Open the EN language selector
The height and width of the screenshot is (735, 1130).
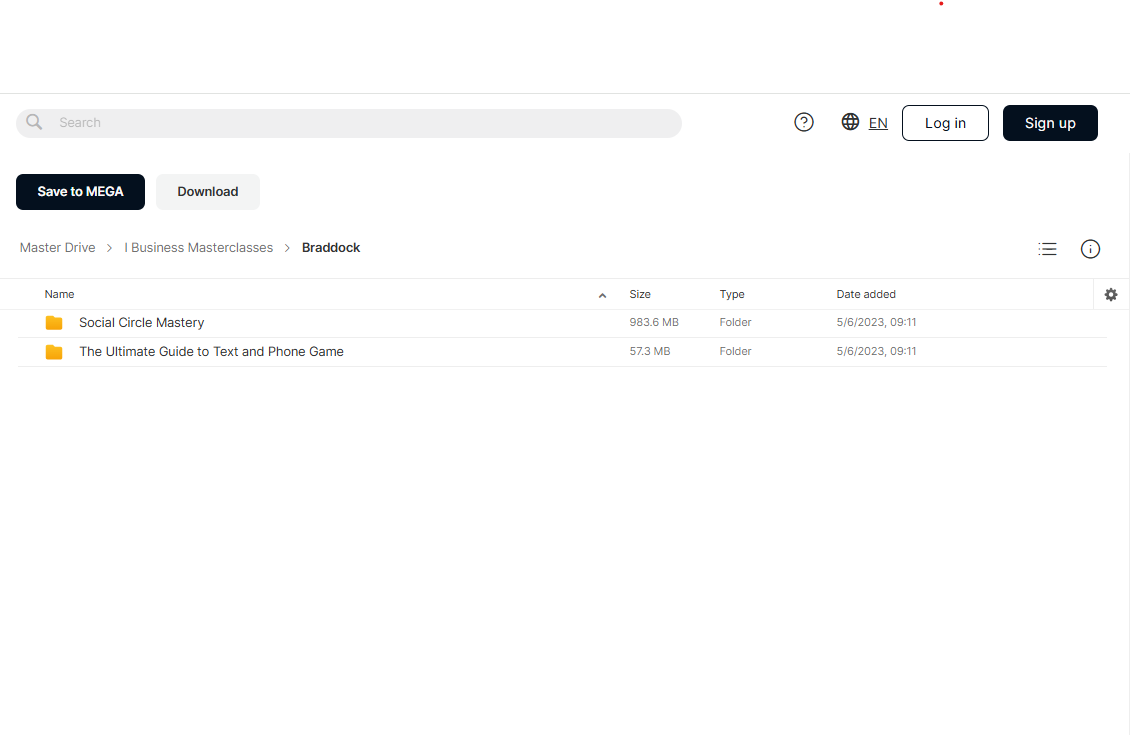pyautogui.click(x=878, y=123)
